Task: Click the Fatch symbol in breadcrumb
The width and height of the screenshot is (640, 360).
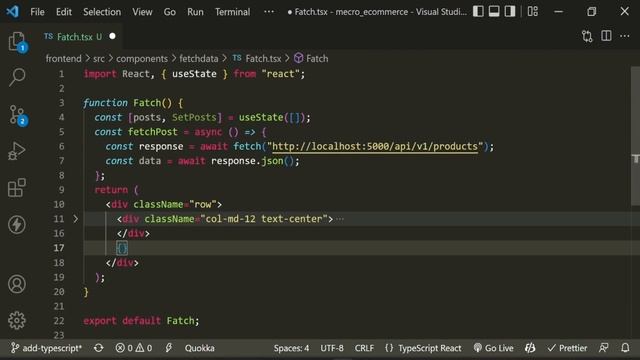Action: coord(317,59)
